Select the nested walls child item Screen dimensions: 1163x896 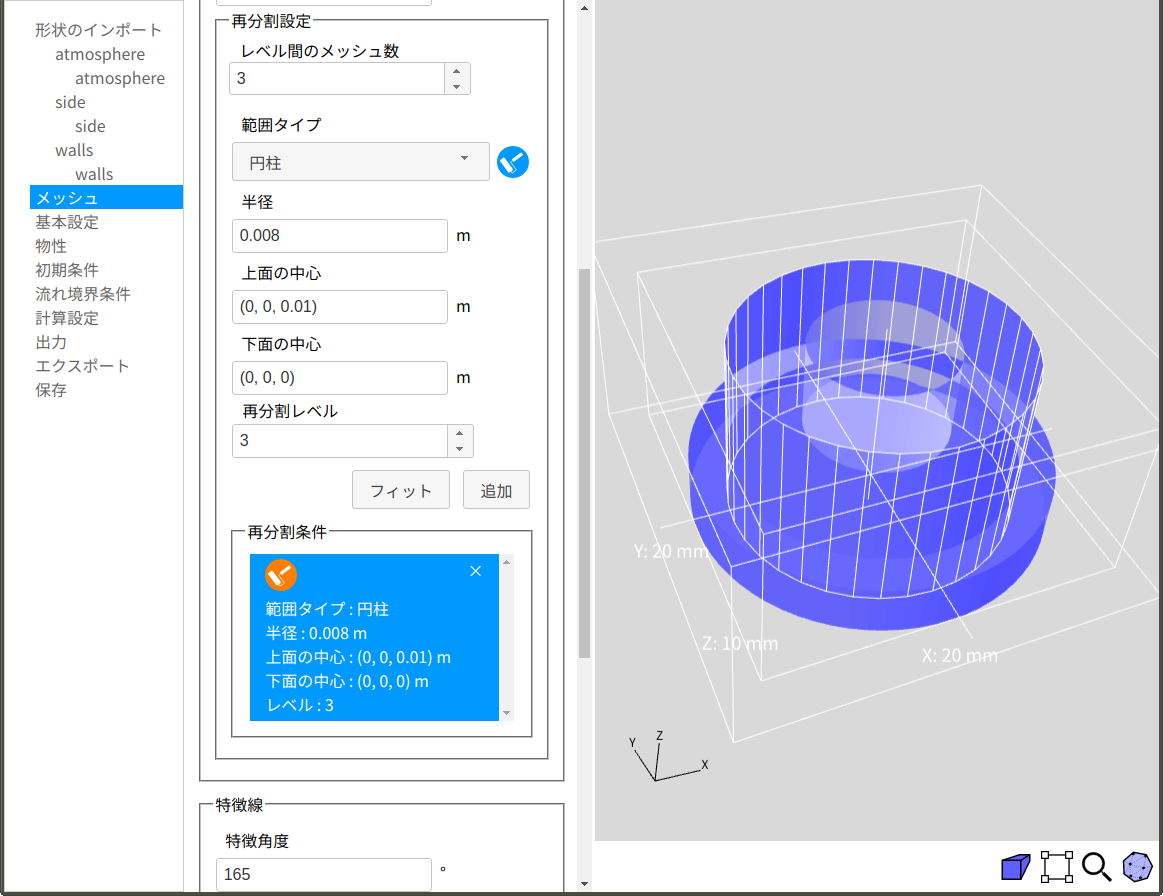tap(94, 174)
